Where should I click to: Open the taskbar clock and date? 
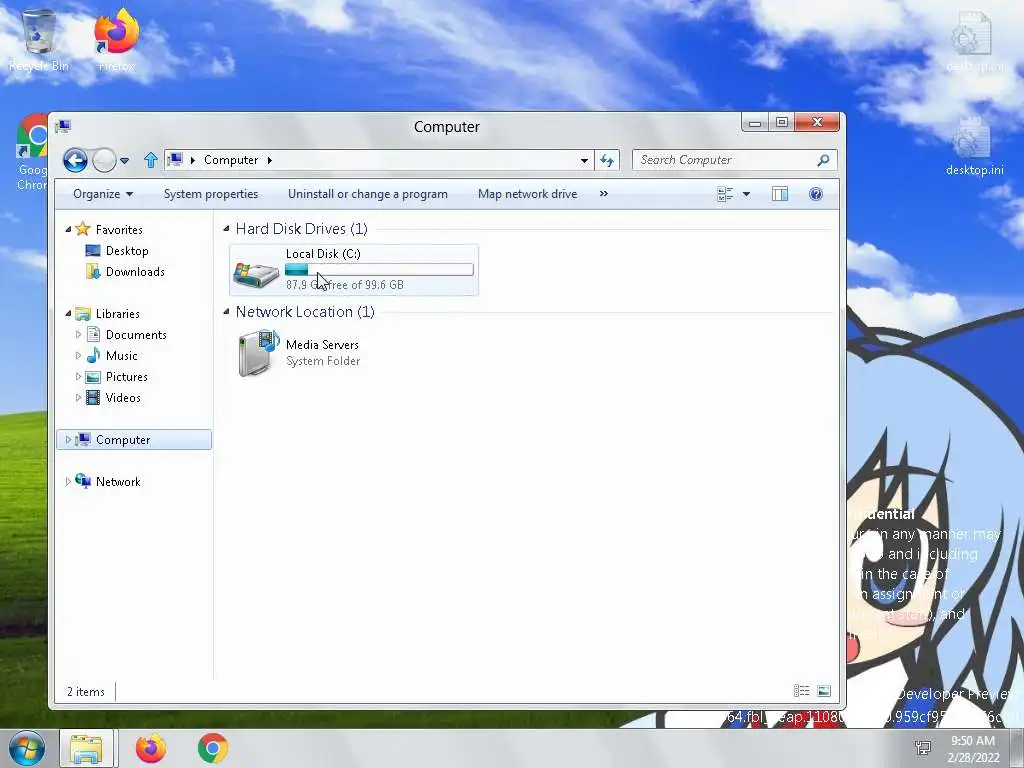click(973, 749)
